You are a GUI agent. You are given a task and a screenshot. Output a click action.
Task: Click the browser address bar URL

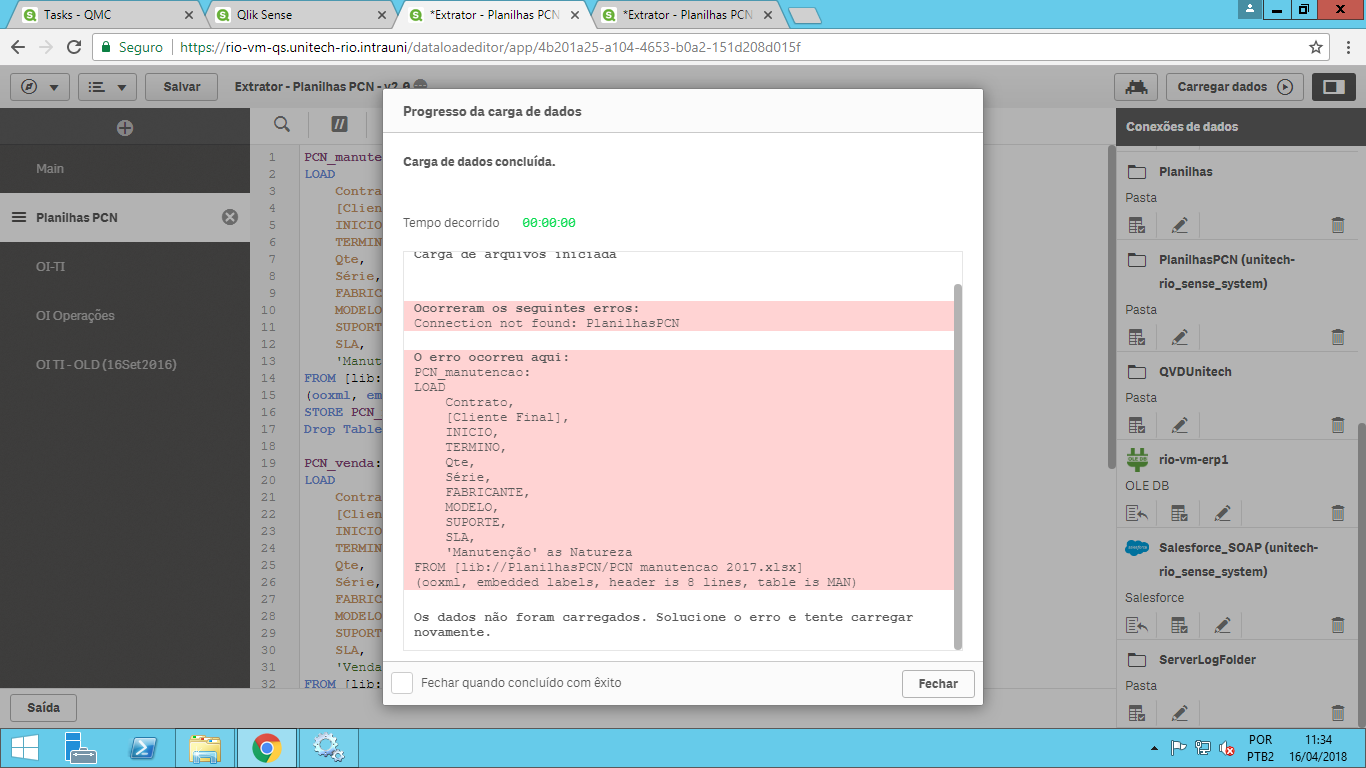tap(491, 47)
